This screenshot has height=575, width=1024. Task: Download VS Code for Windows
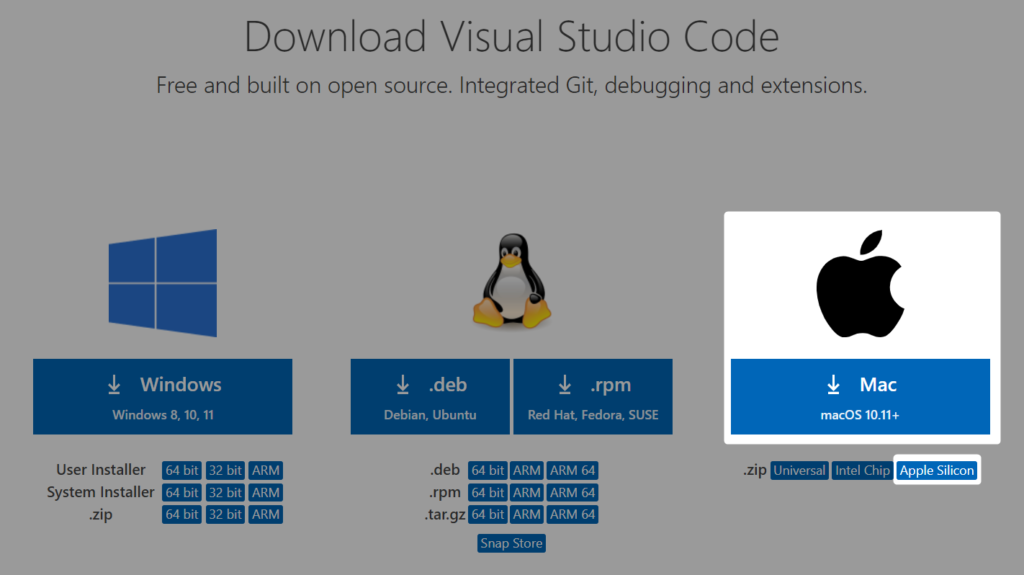[163, 397]
